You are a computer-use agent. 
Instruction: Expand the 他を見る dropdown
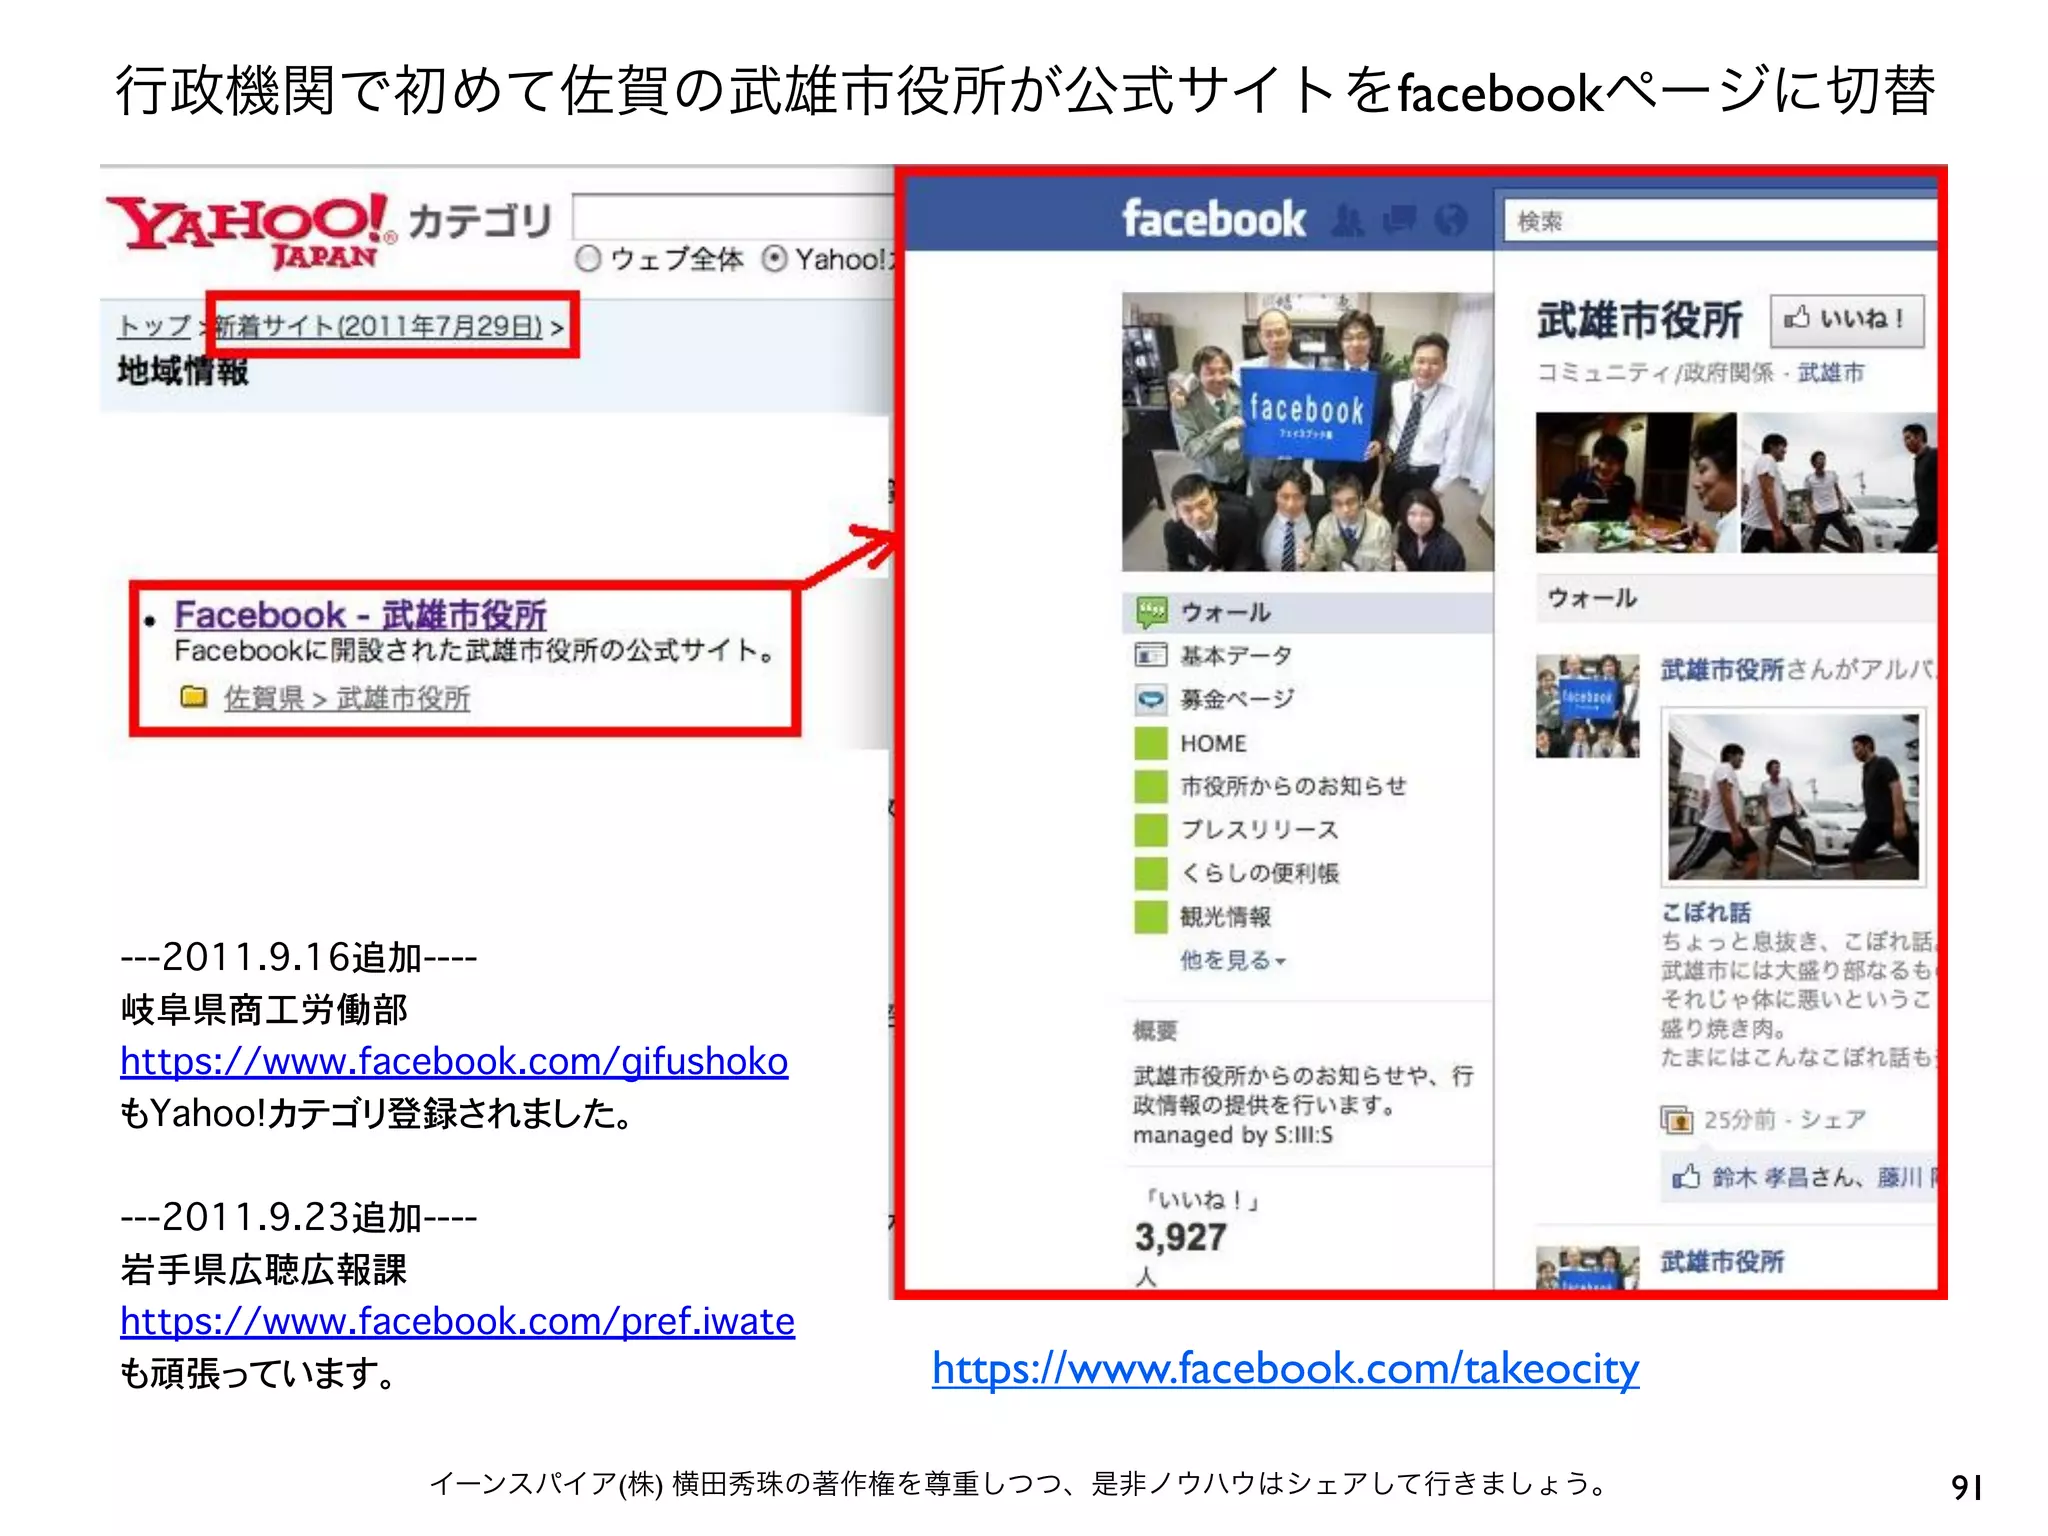(1233, 960)
